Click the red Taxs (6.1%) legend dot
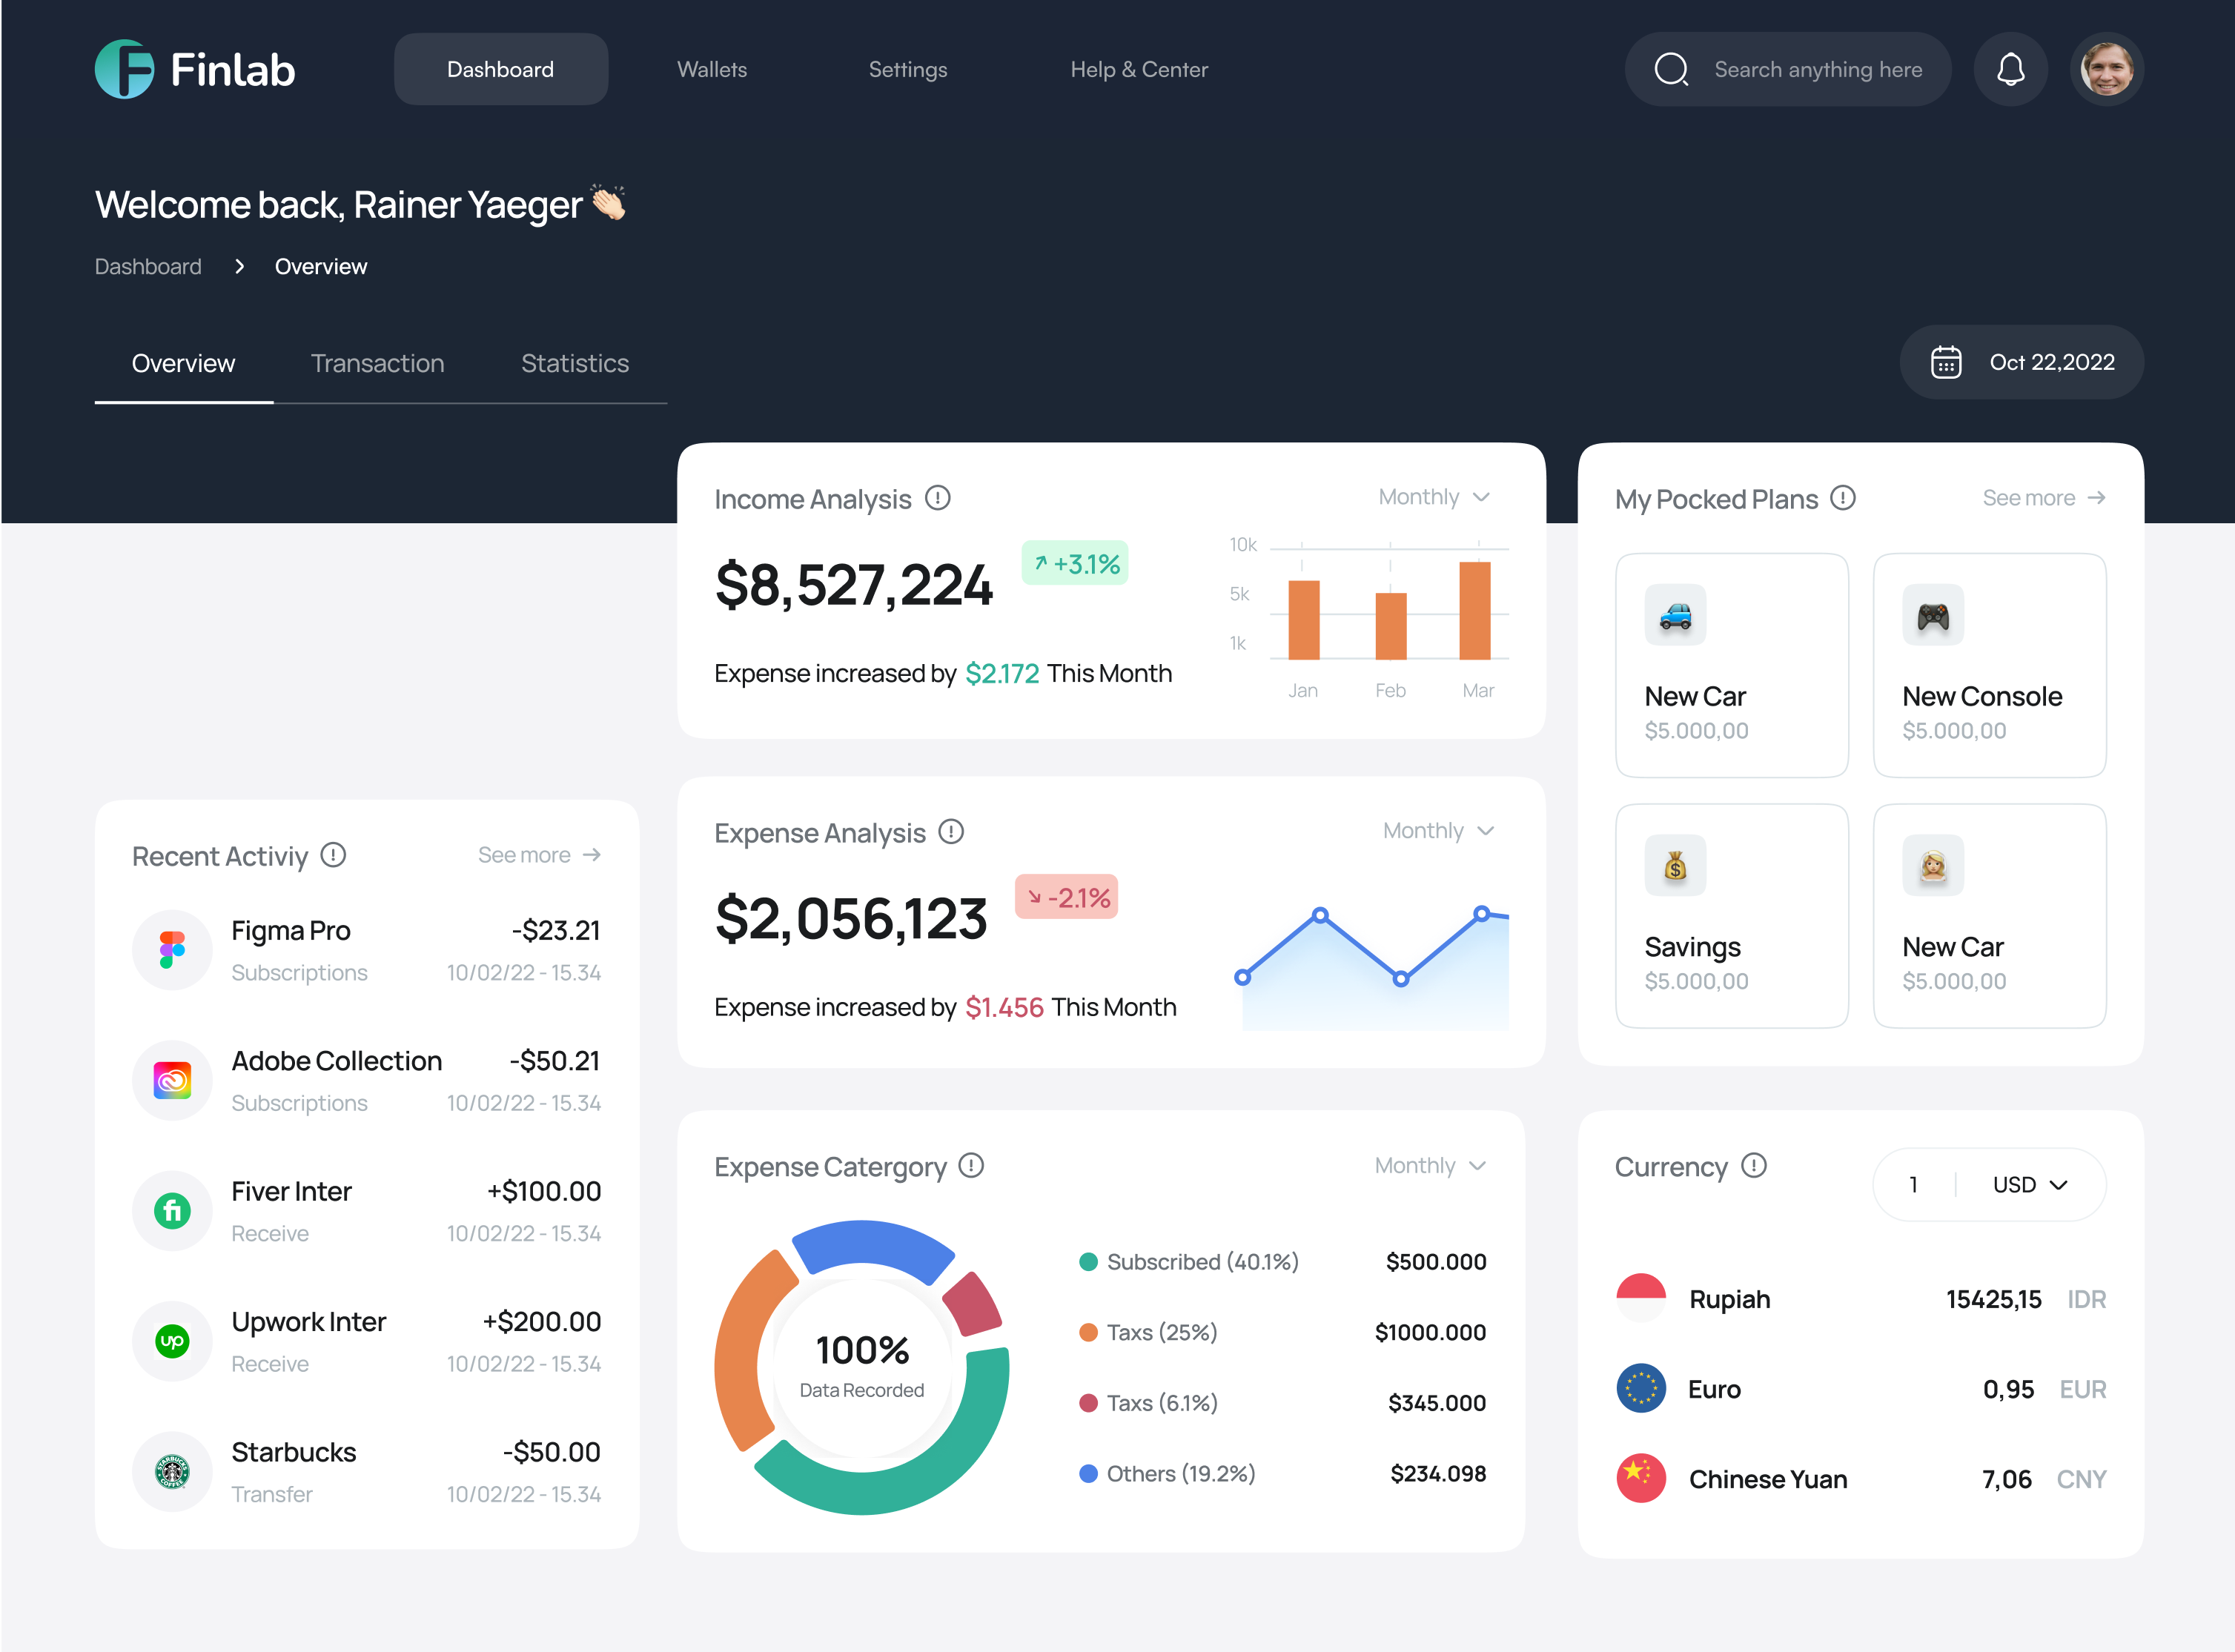Screen dimensions: 2235x1652 [x=1088, y=1404]
